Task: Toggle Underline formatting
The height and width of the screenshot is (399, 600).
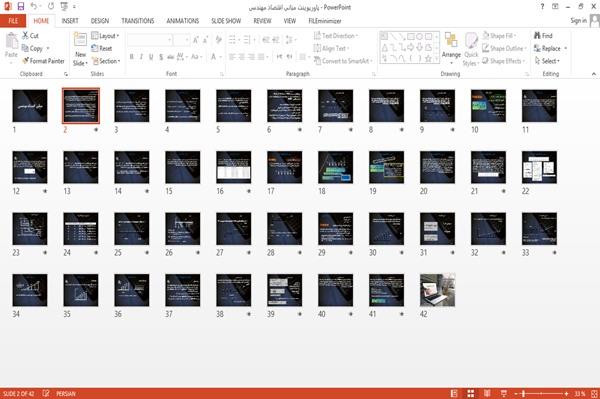Action: [x=151, y=57]
